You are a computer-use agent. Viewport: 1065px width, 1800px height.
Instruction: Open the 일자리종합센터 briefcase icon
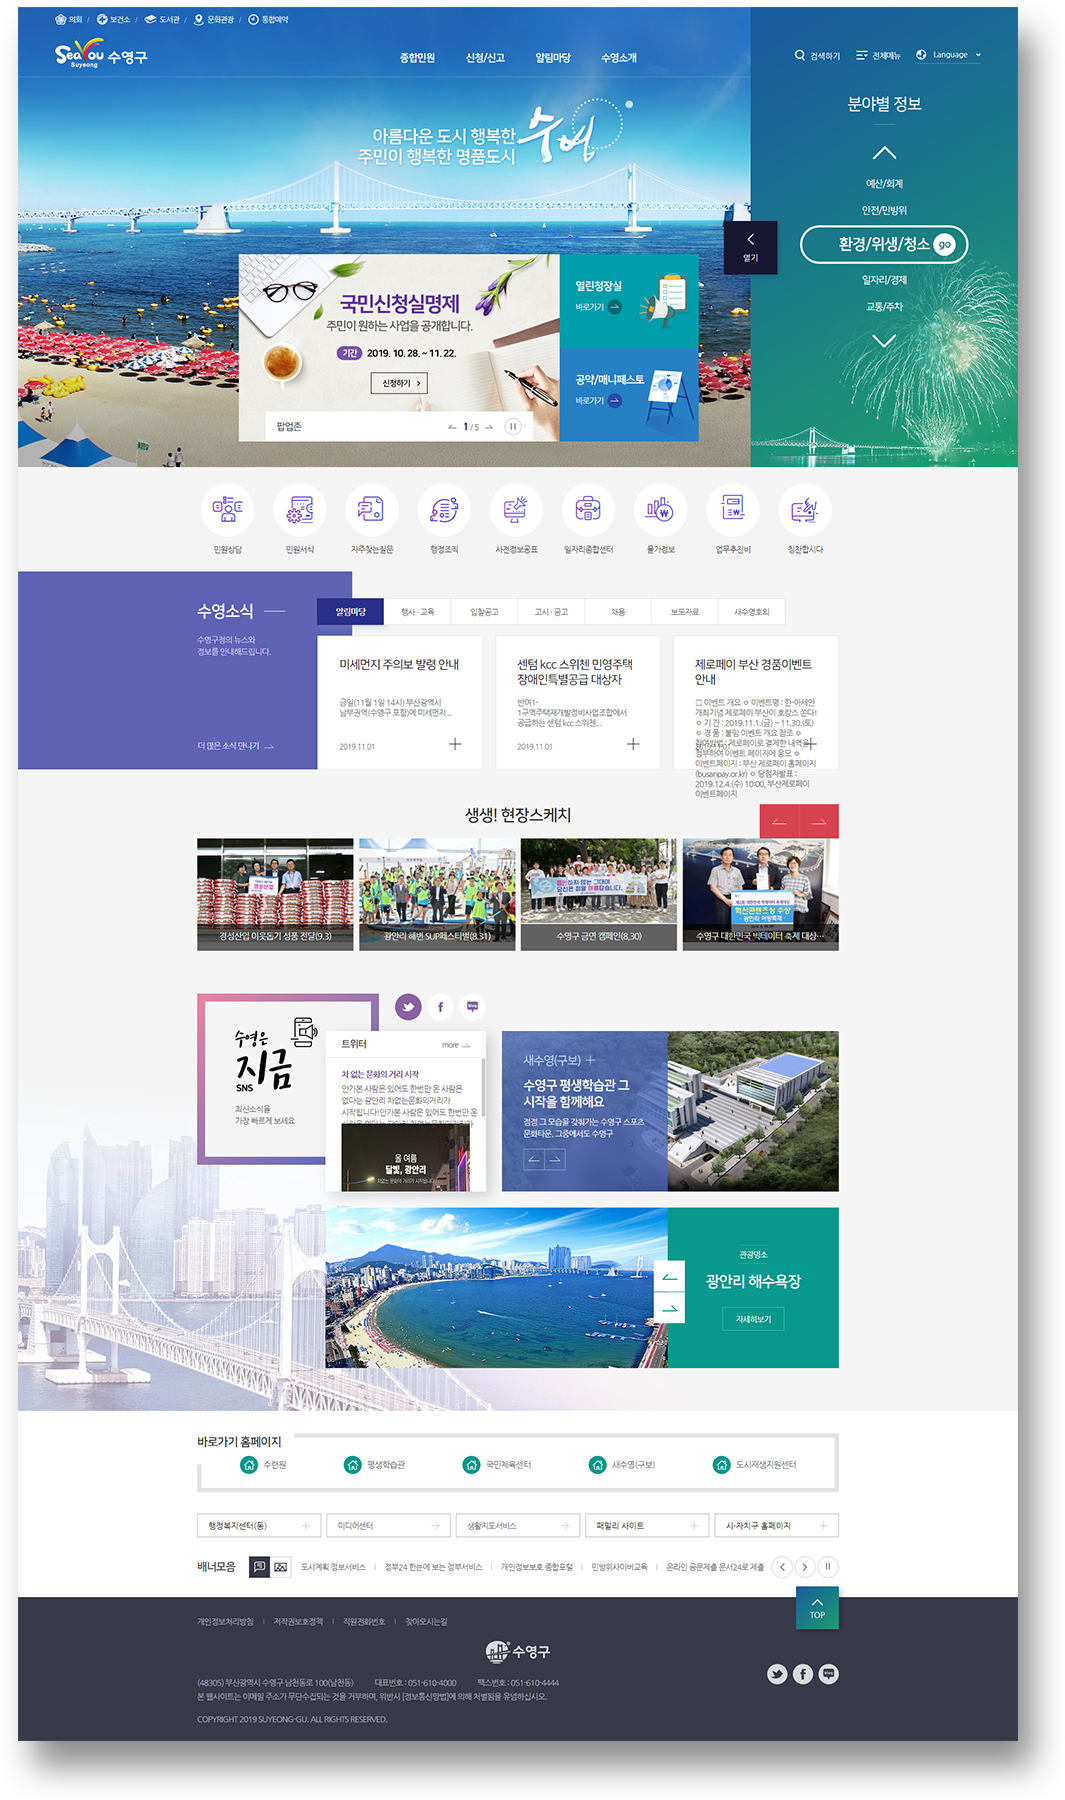click(588, 510)
